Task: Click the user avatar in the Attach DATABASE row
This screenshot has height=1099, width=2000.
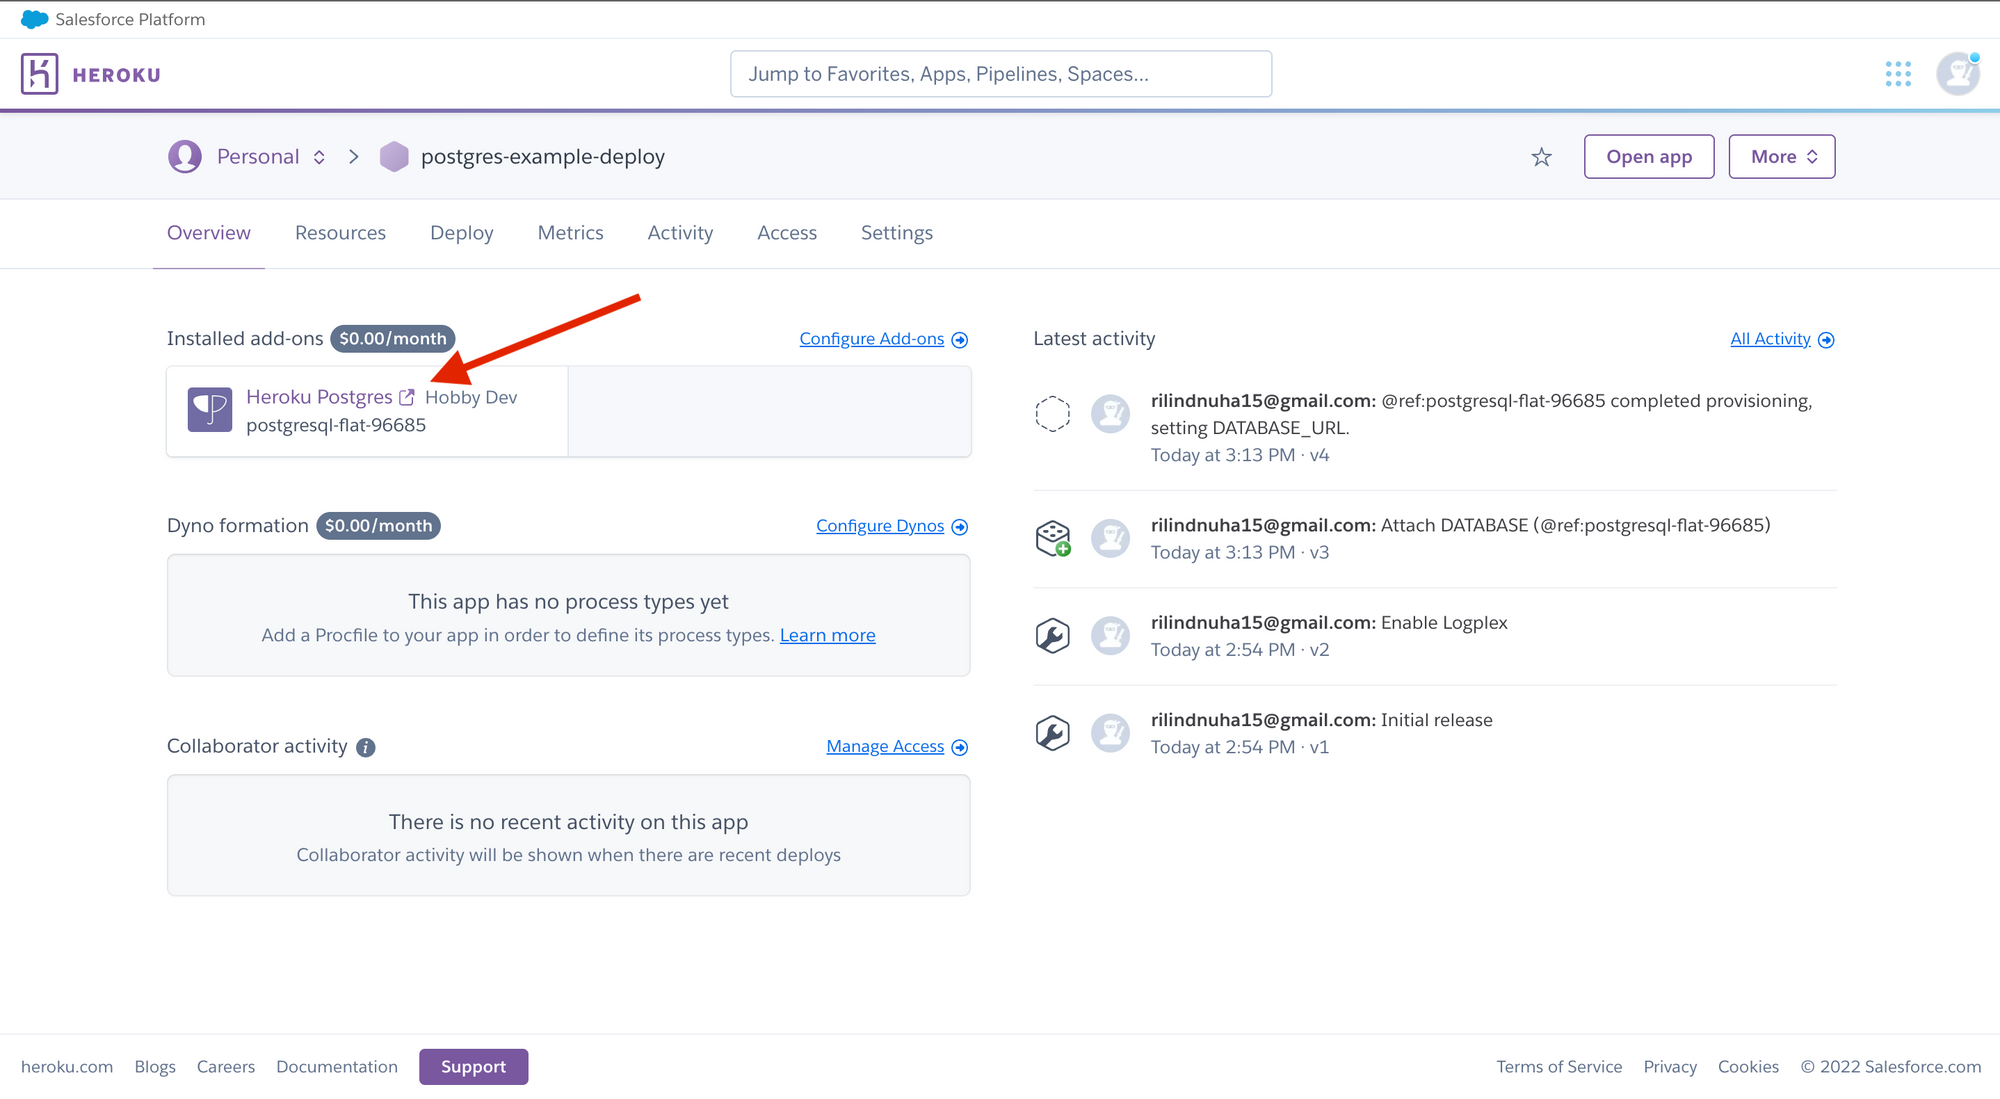Action: [x=1110, y=538]
